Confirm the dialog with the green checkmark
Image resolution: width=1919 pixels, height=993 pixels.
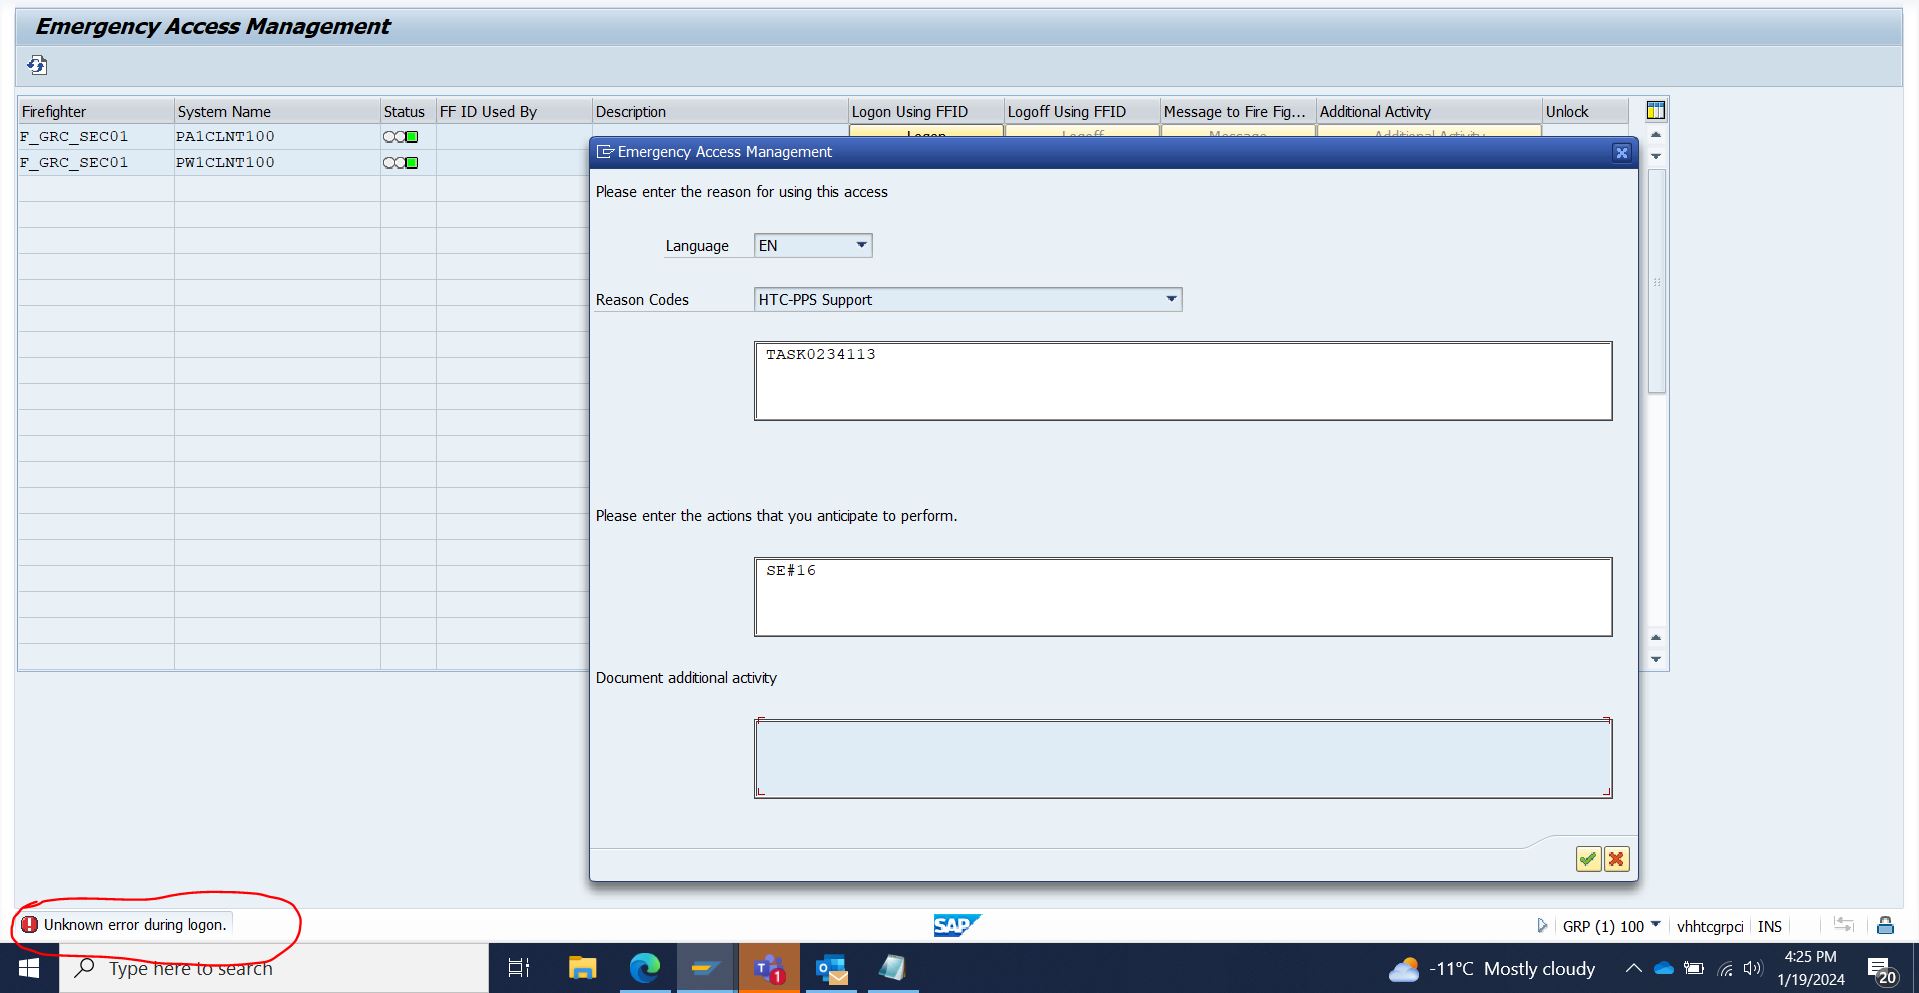pyautogui.click(x=1588, y=859)
